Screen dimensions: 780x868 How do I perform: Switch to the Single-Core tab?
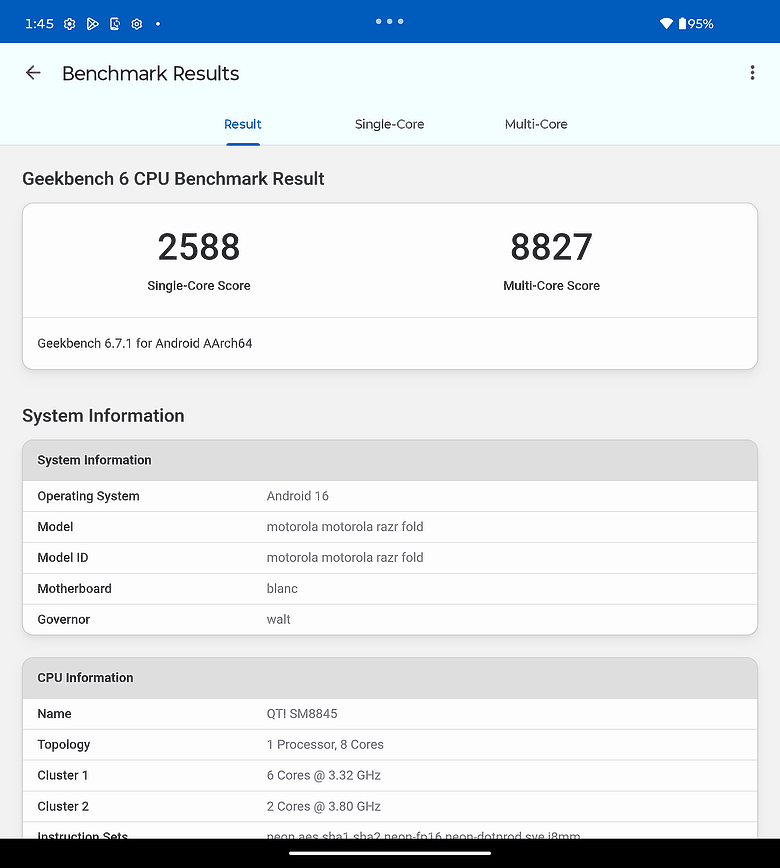point(389,125)
